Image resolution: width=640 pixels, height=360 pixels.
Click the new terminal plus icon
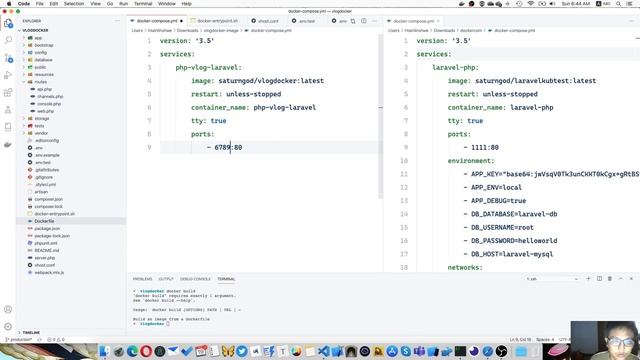[588, 279]
